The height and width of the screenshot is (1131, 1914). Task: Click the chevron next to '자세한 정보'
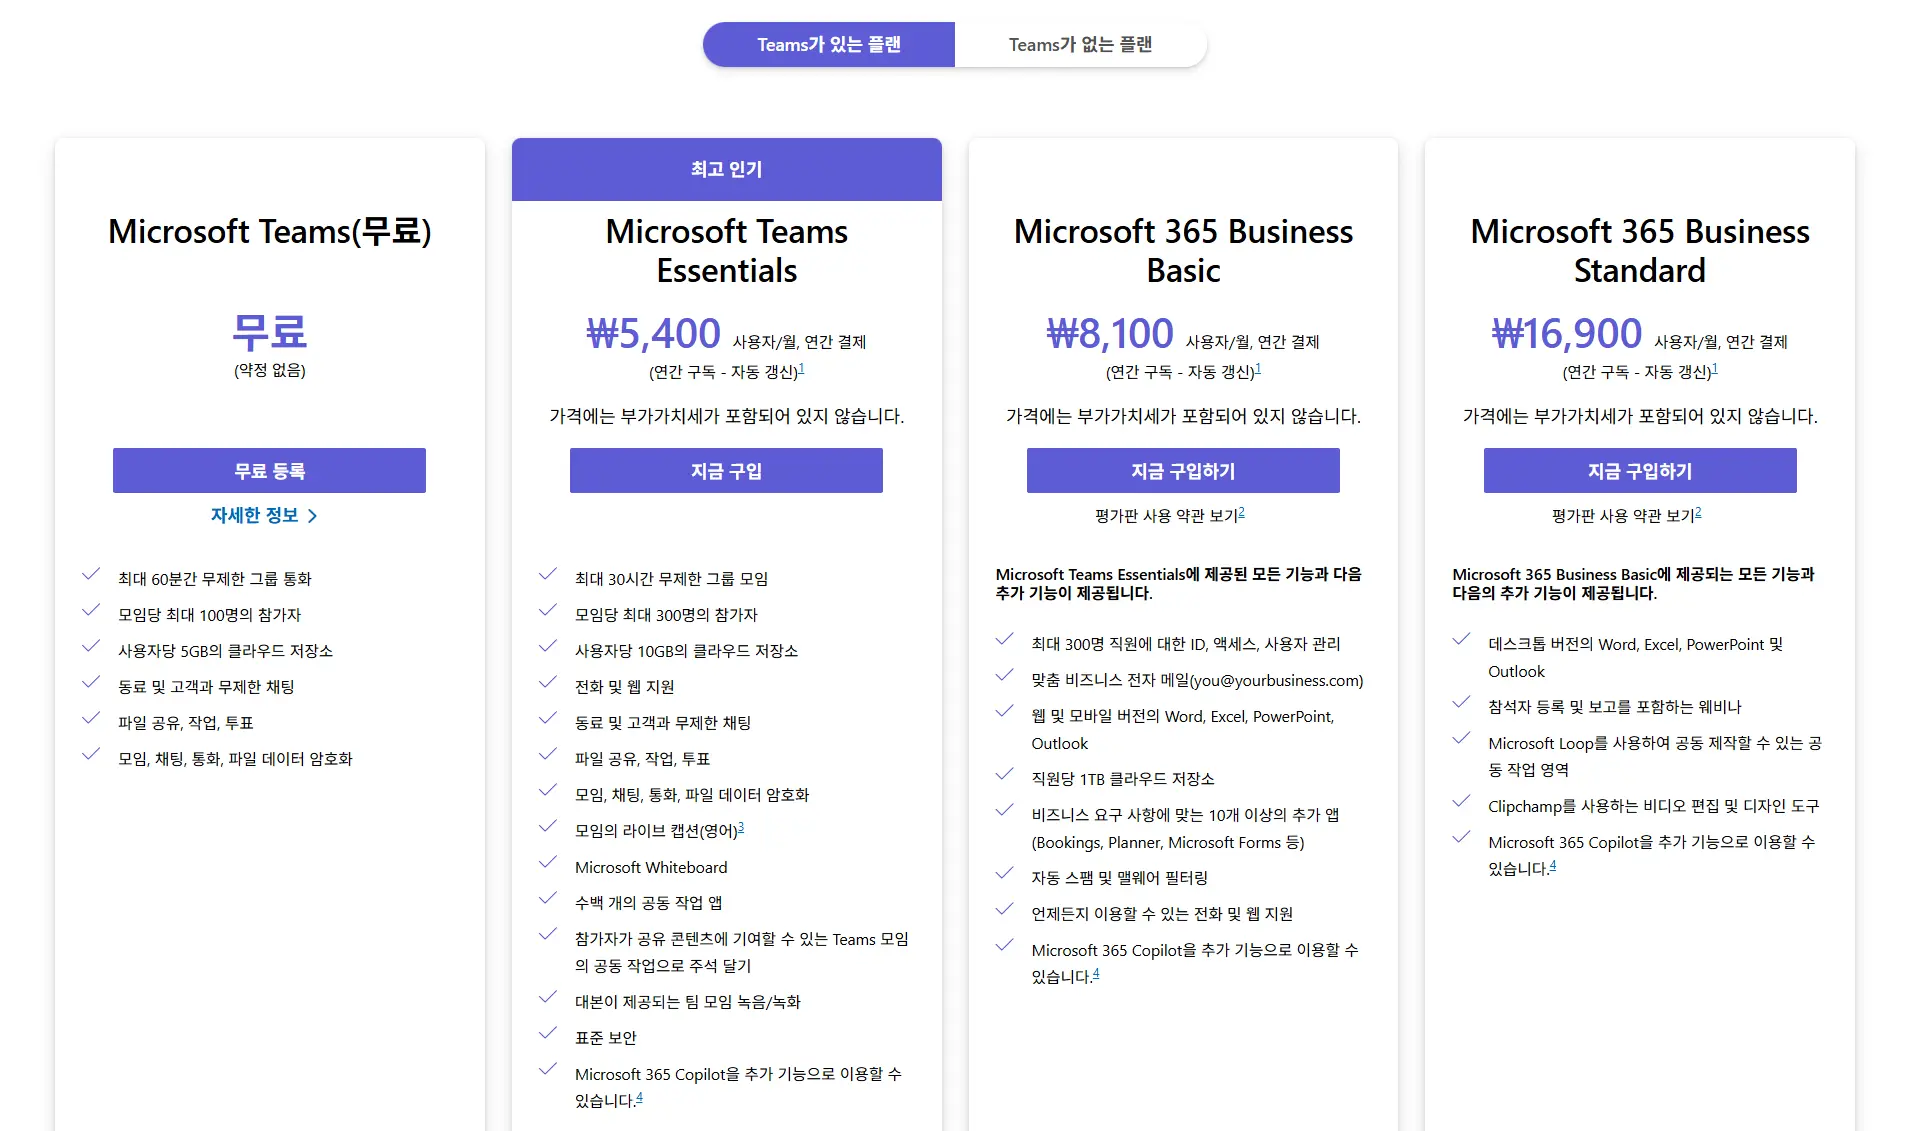click(313, 516)
